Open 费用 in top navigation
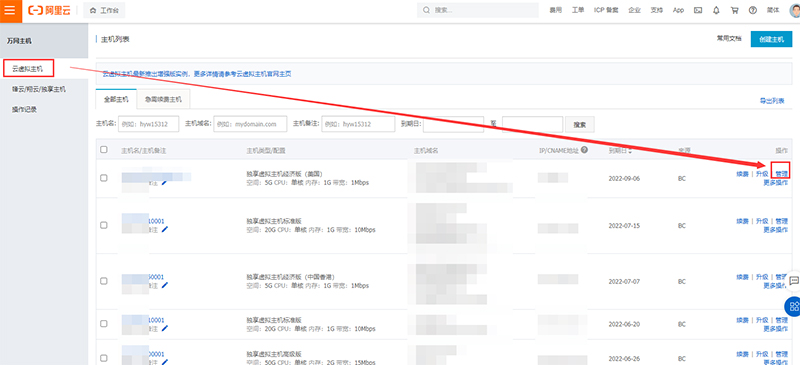The width and height of the screenshot is (800, 365). coord(556,10)
